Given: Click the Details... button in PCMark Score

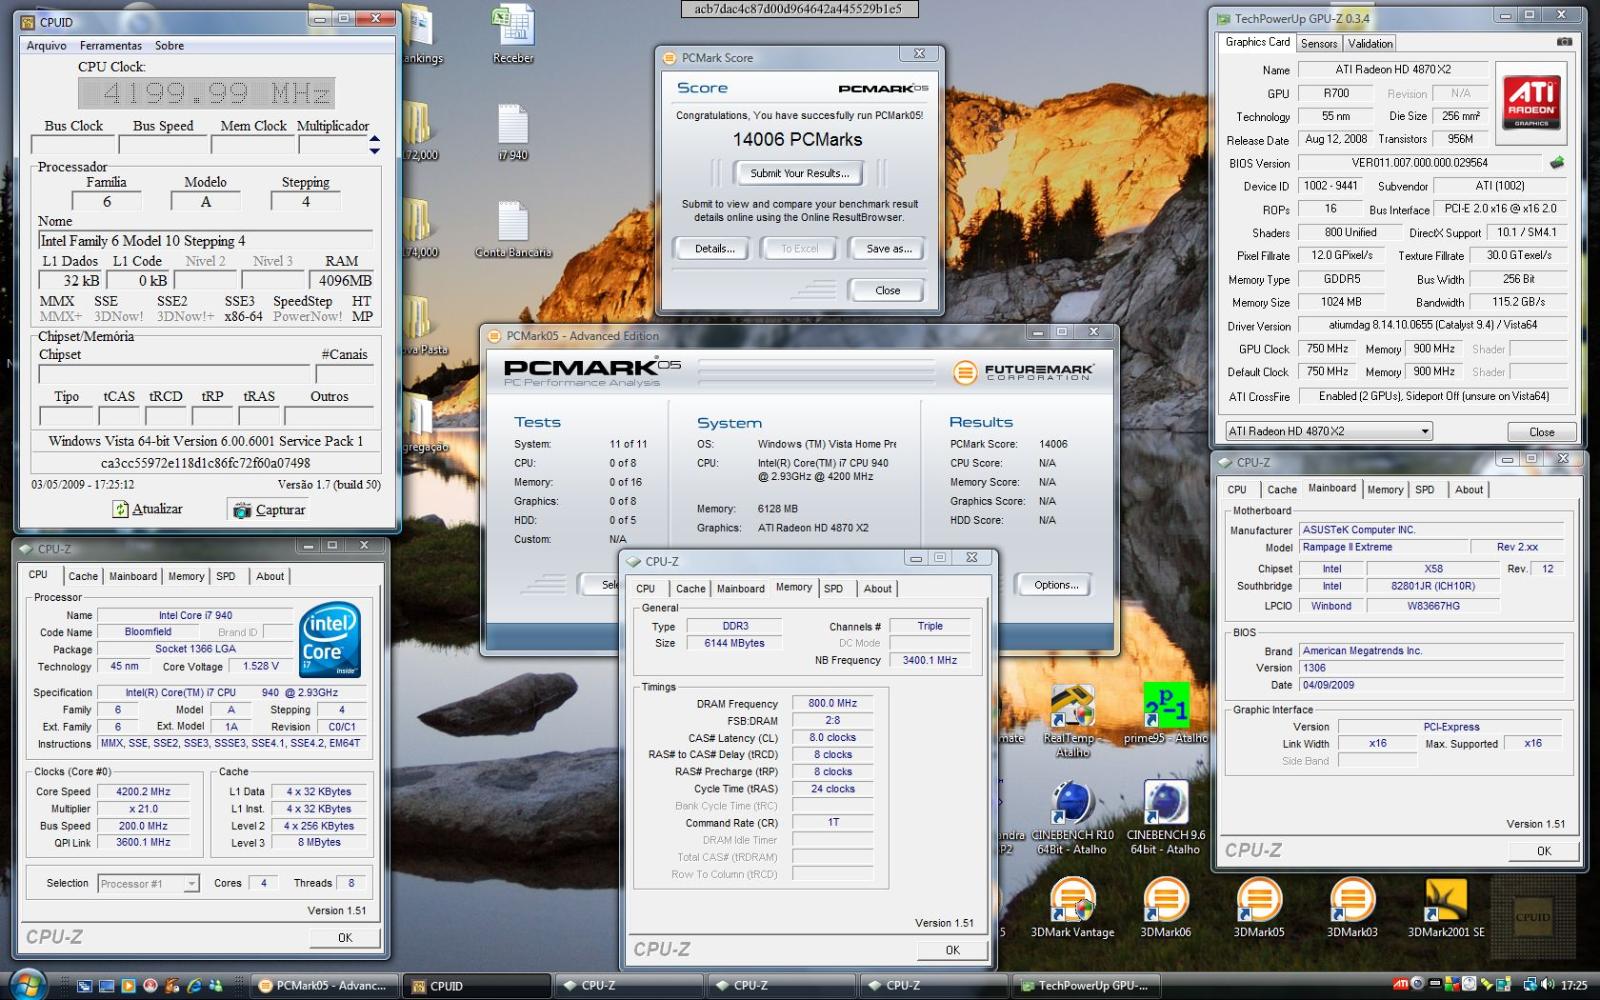Looking at the screenshot, I should 715,248.
